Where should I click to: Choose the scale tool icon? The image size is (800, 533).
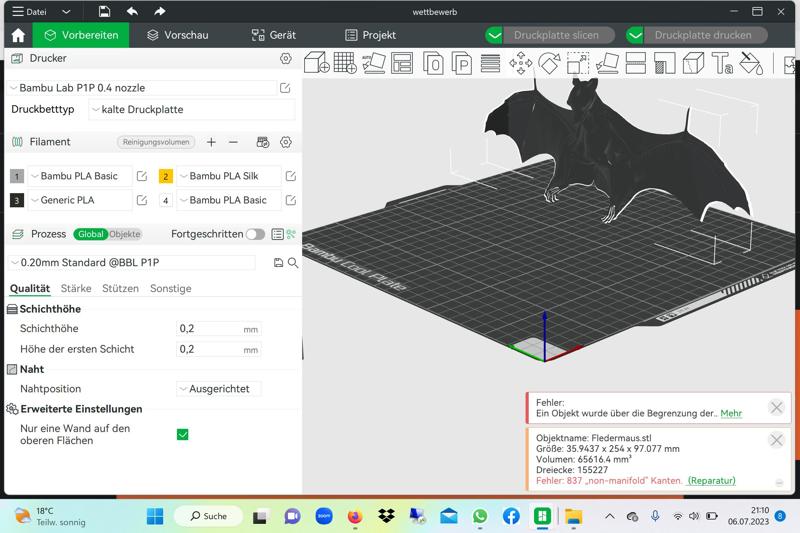578,64
